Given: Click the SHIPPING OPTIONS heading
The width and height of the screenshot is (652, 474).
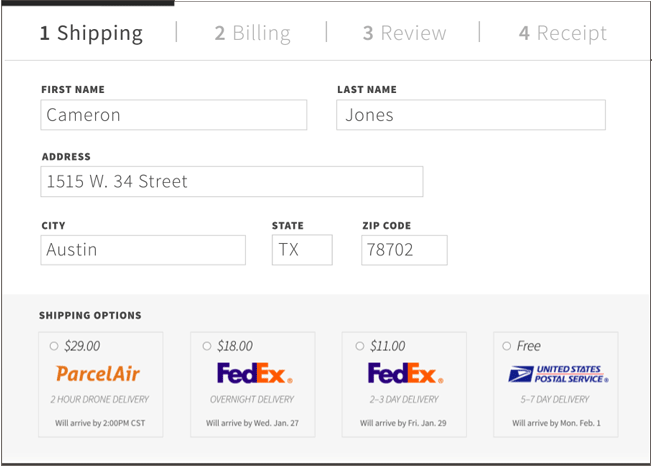Looking at the screenshot, I should tap(90, 316).
